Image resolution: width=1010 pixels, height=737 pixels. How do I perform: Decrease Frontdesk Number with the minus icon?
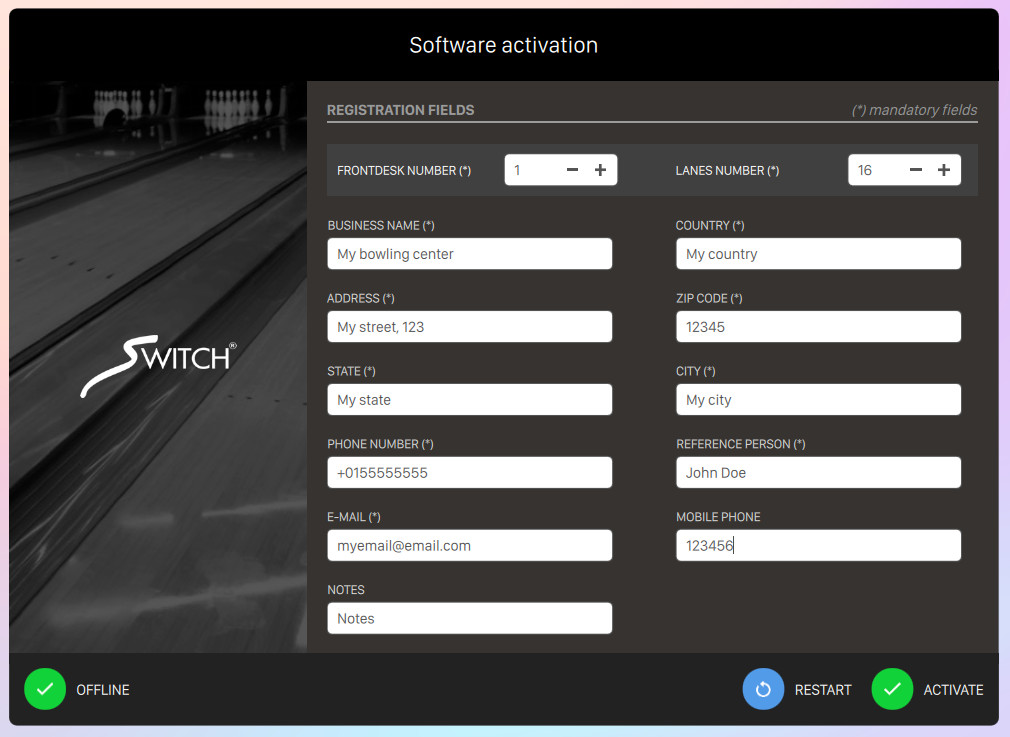tap(572, 170)
